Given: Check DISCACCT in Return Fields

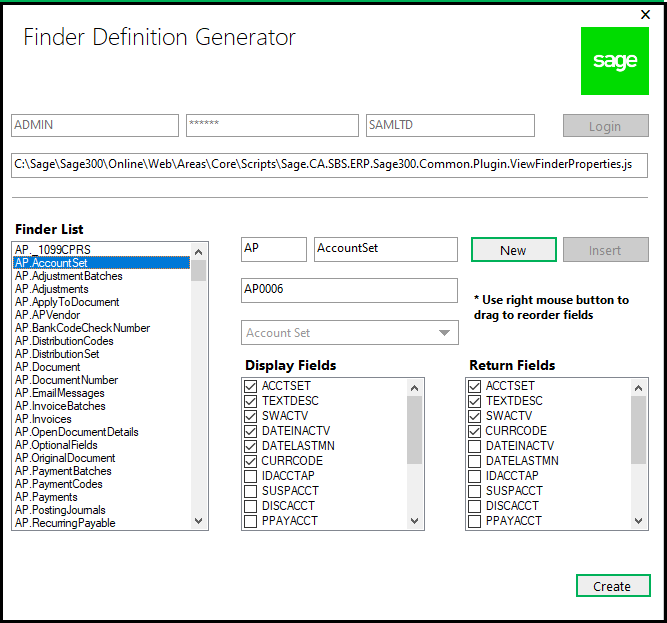Looking at the screenshot, I should [474, 506].
